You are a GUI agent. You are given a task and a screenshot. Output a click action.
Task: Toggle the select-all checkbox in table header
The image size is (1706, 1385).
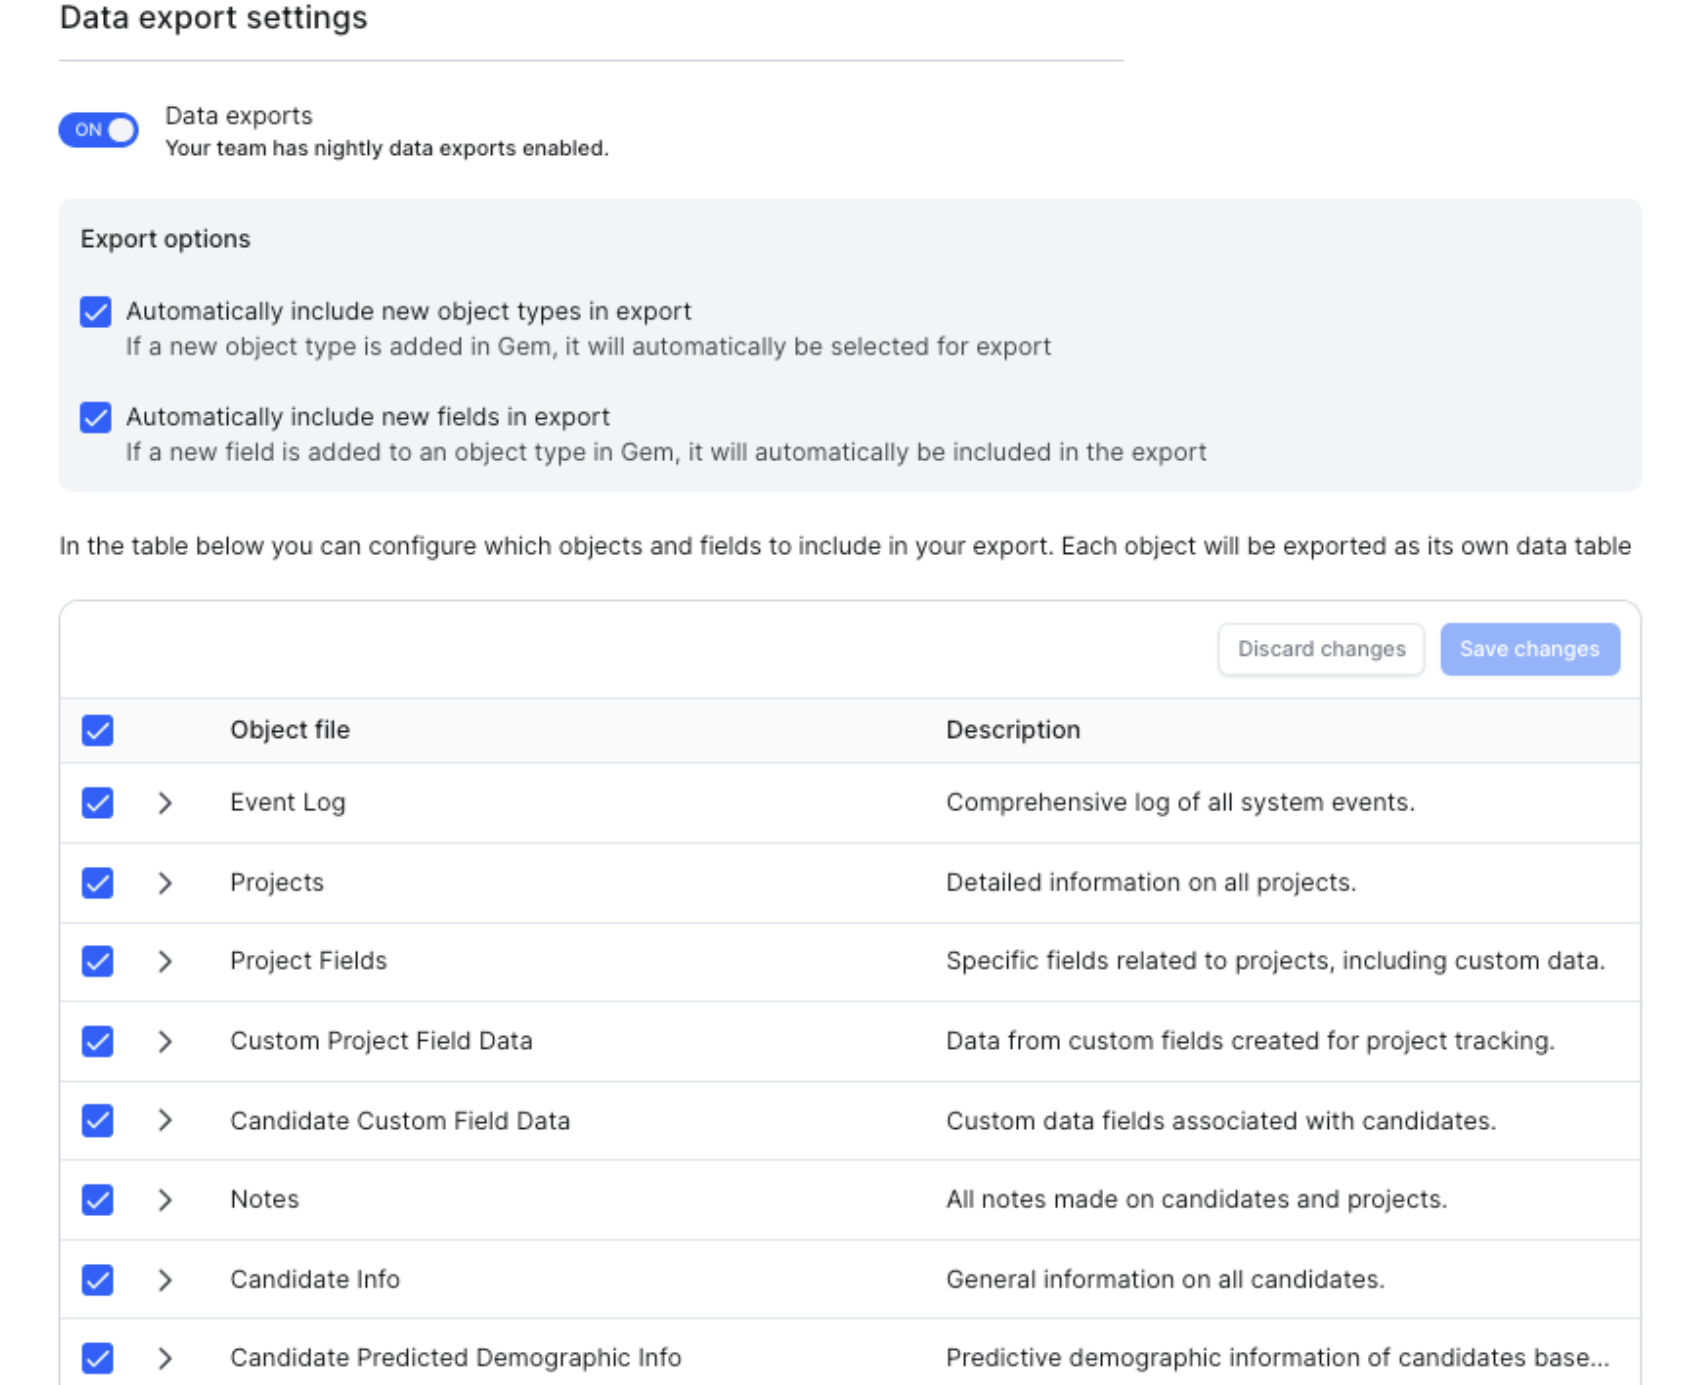click(98, 730)
